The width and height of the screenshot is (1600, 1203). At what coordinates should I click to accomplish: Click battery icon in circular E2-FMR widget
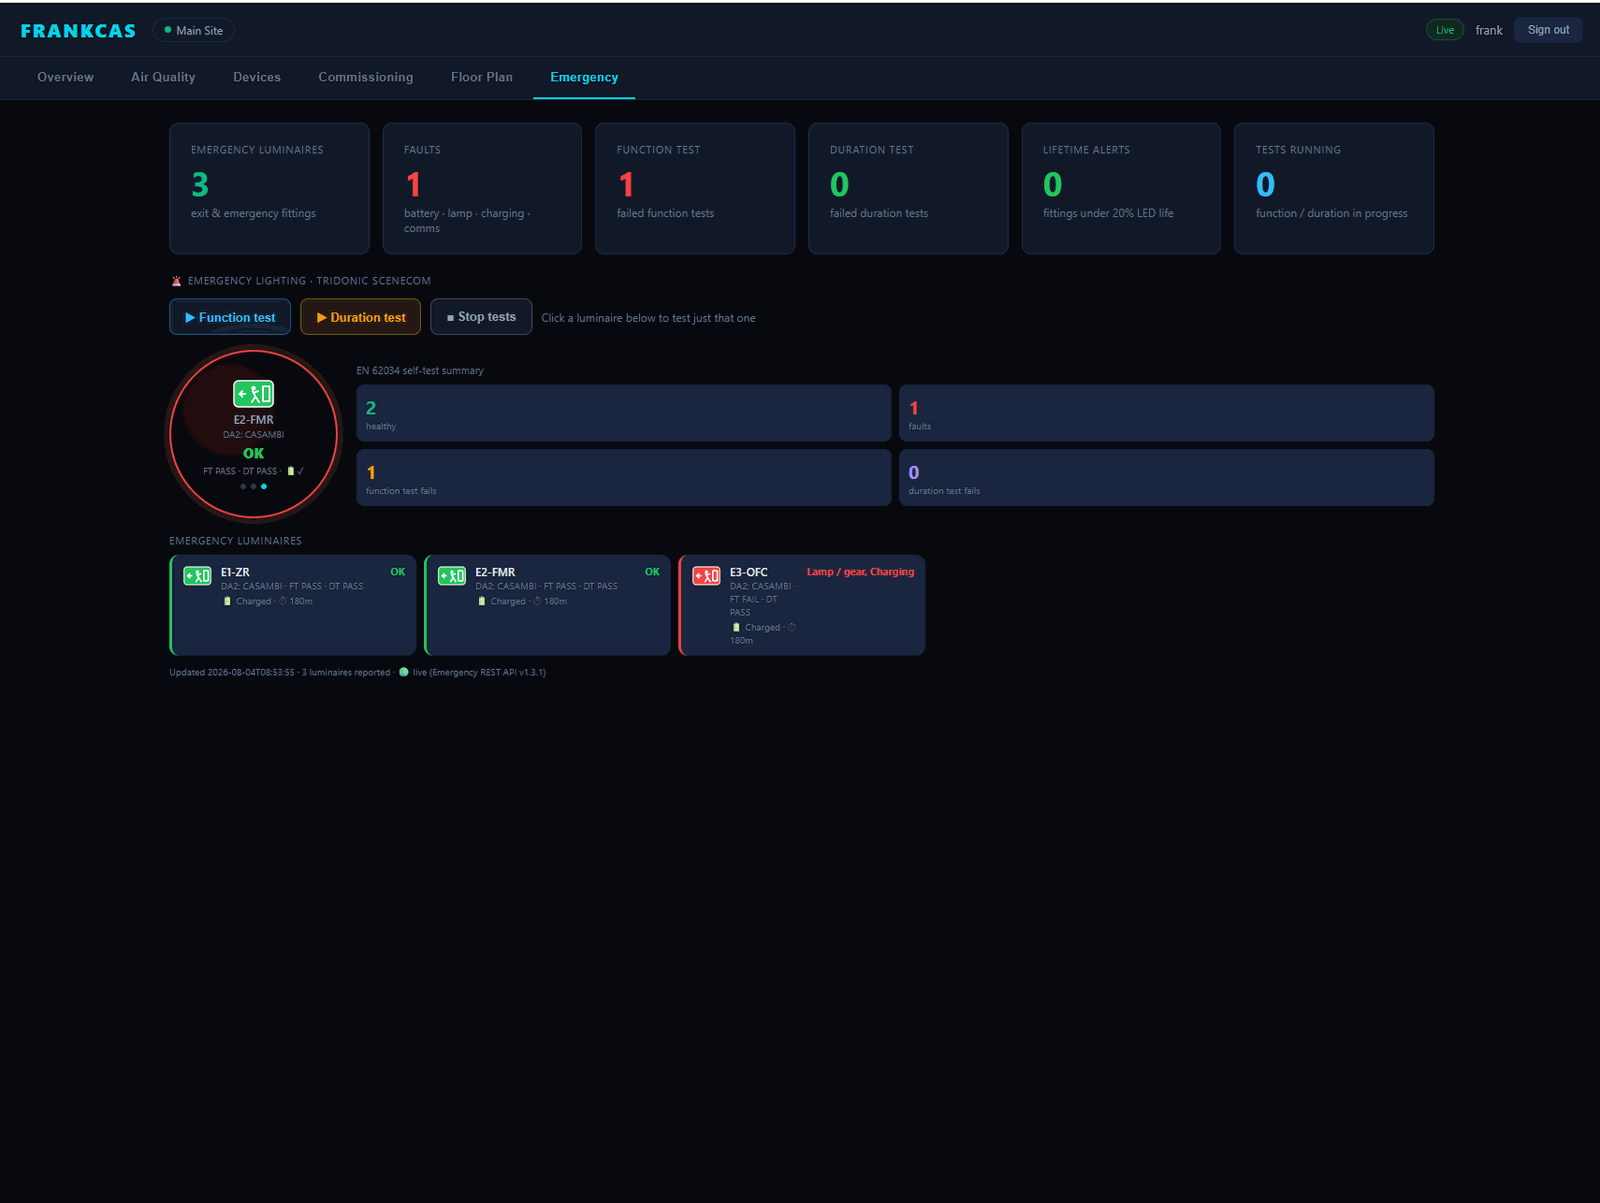[291, 471]
